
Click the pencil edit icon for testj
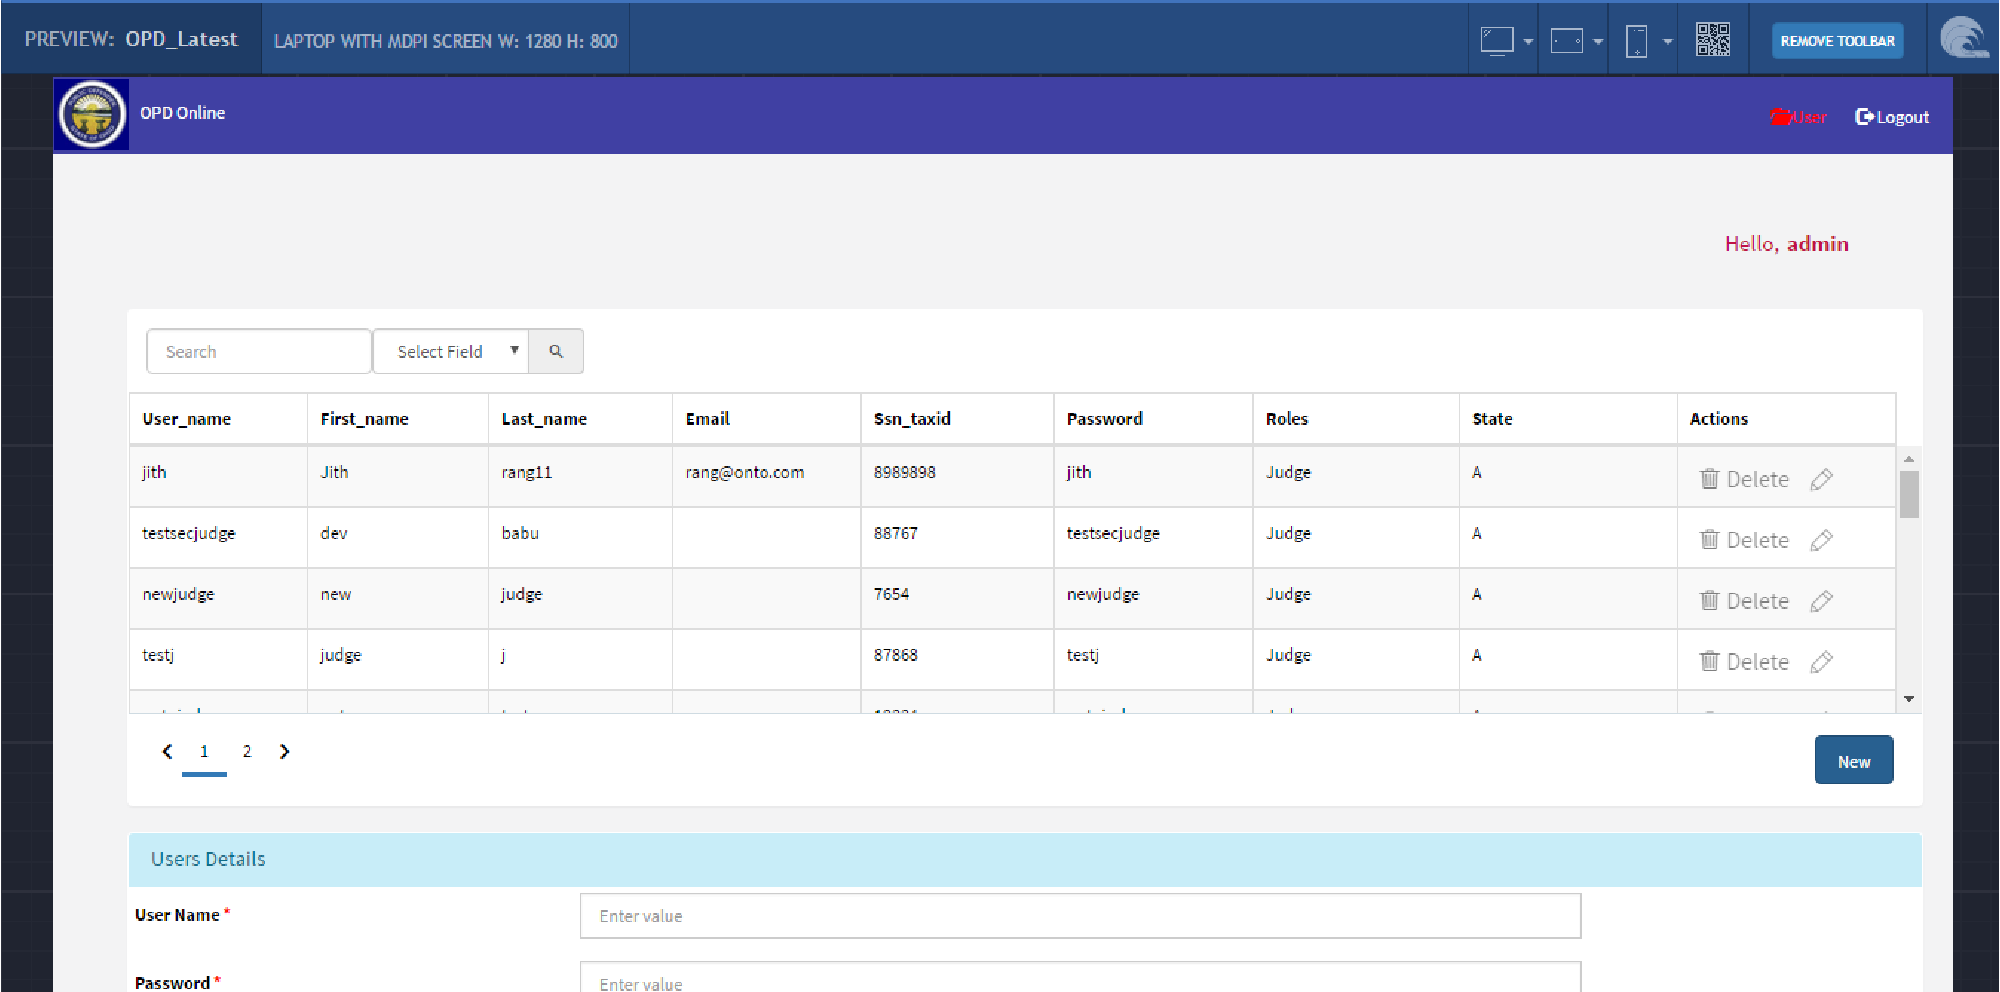tap(1821, 662)
